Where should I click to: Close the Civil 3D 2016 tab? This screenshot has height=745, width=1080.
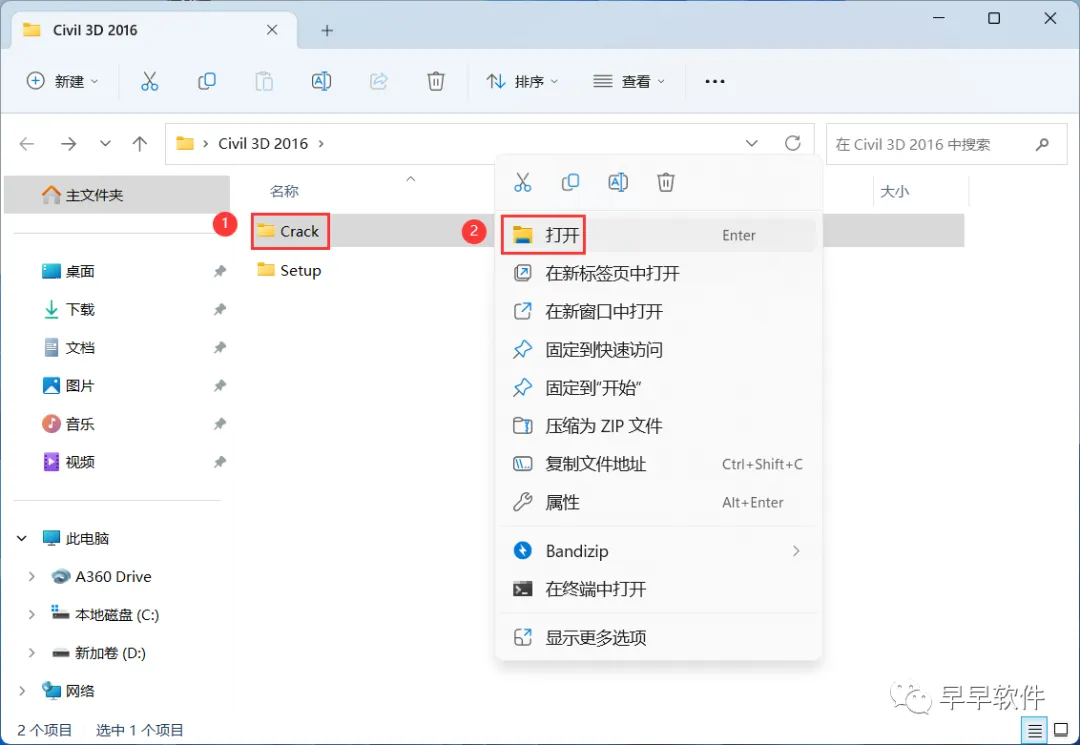click(272, 30)
